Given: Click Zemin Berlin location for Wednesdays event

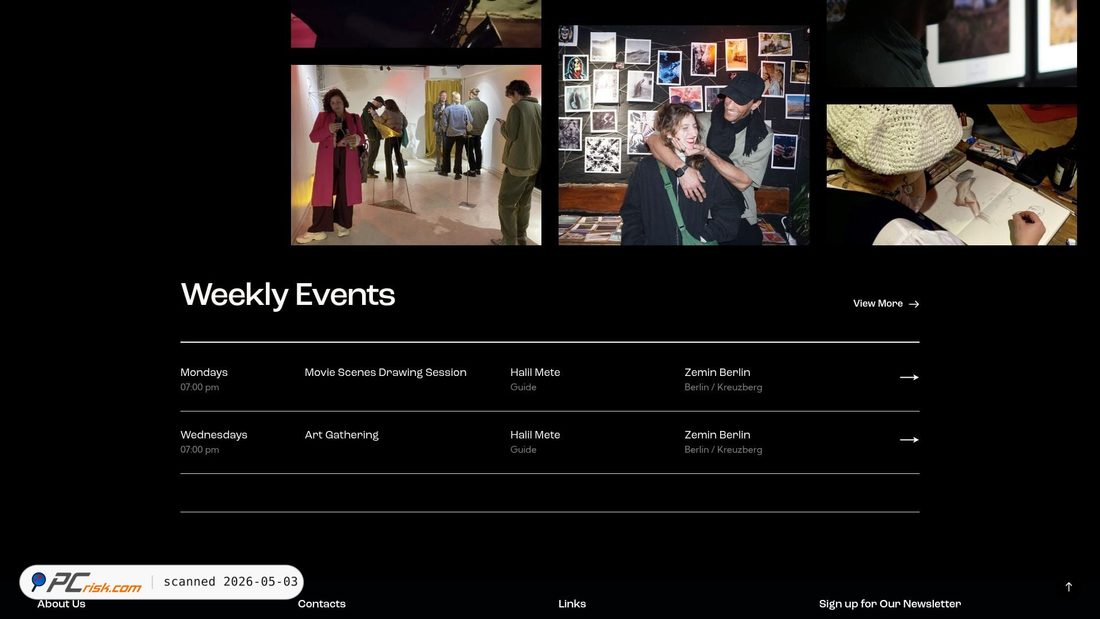Looking at the screenshot, I should coord(718,435).
